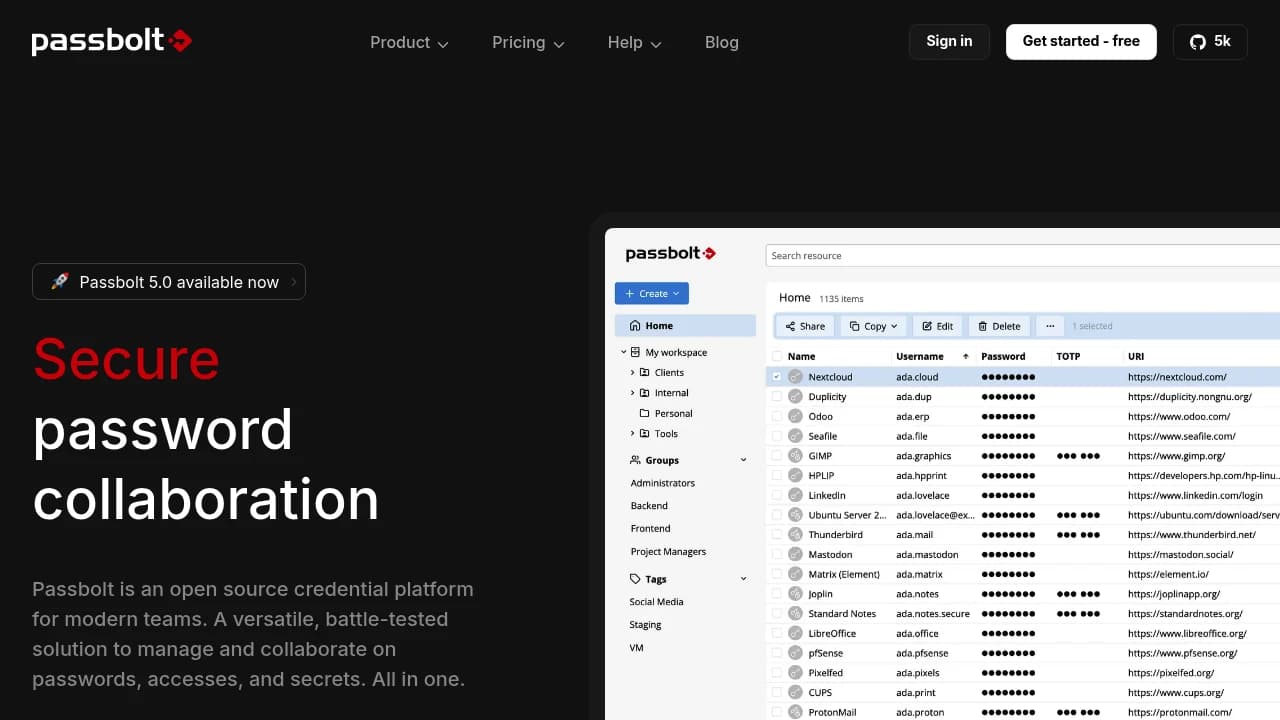Click the LibreOffice resource icon
This screenshot has height=720, width=1280.
pyautogui.click(x=796, y=633)
